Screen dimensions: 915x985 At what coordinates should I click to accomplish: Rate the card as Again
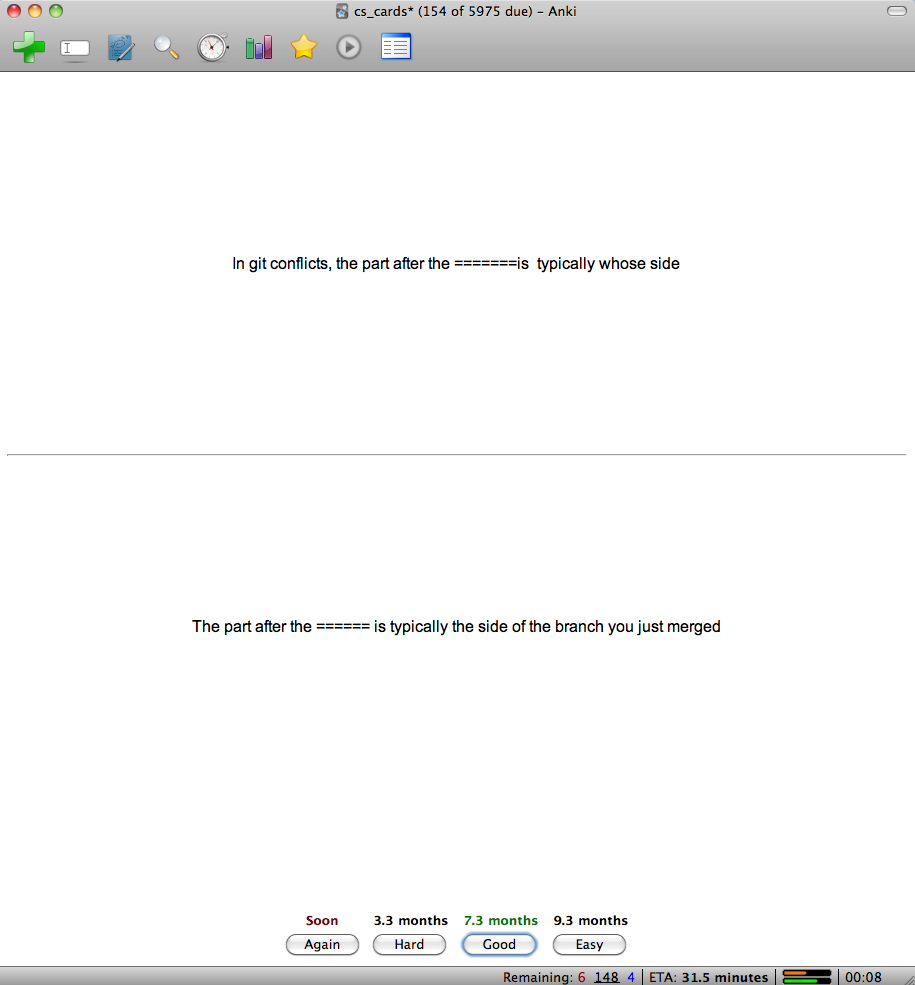pyautogui.click(x=322, y=944)
